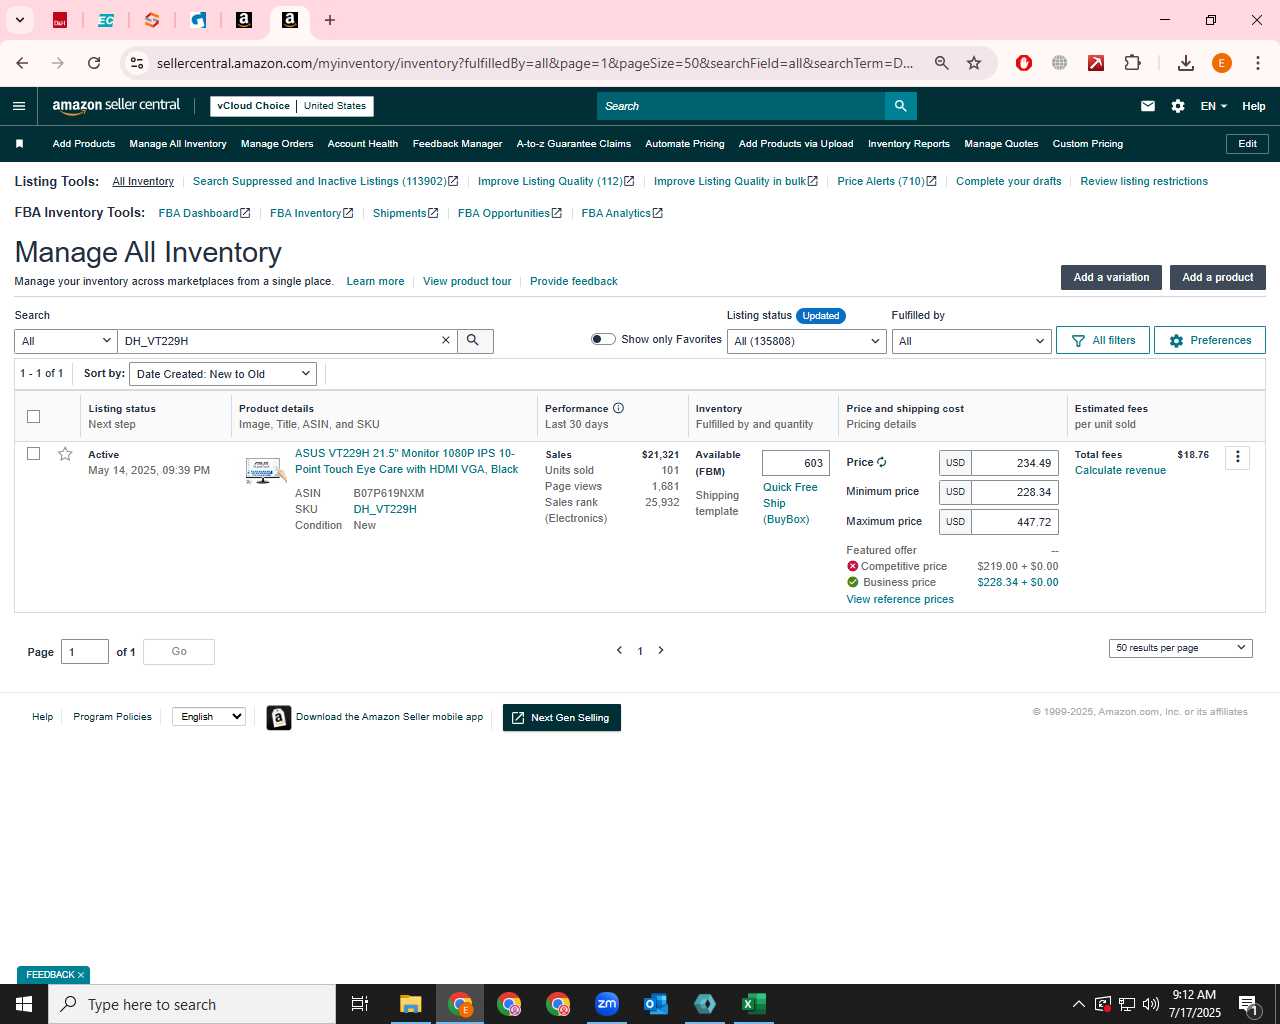Close the FEEDBACK tab
Viewport: 1280px width, 1024px height.
(x=81, y=975)
